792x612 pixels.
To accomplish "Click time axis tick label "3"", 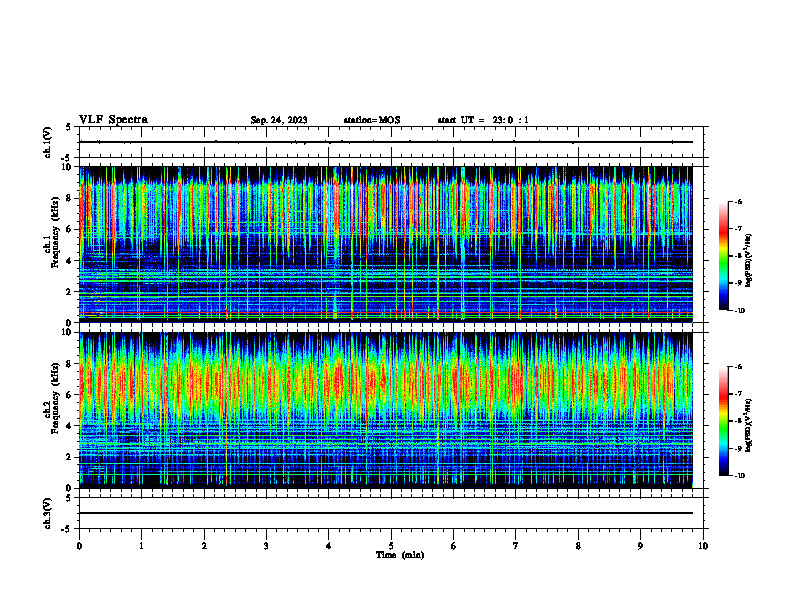I will [266, 546].
